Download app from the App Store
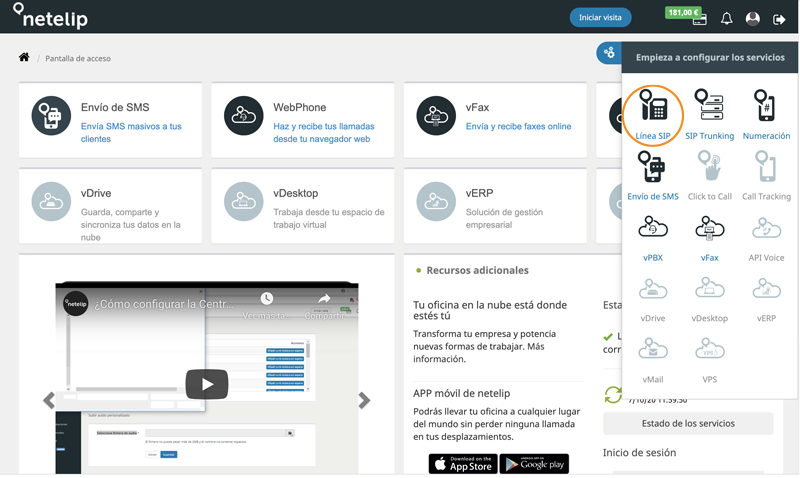Screen dimensions: 800x478 [x=463, y=464]
